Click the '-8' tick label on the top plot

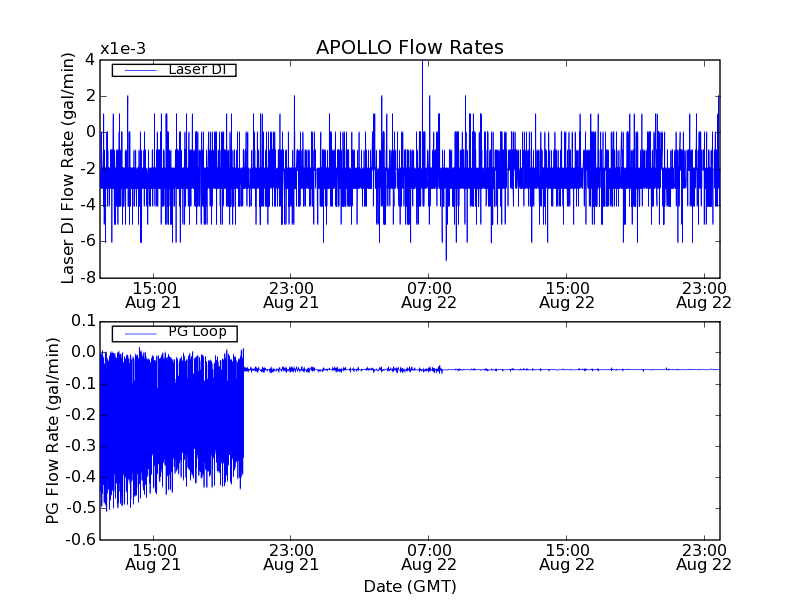pos(86,278)
